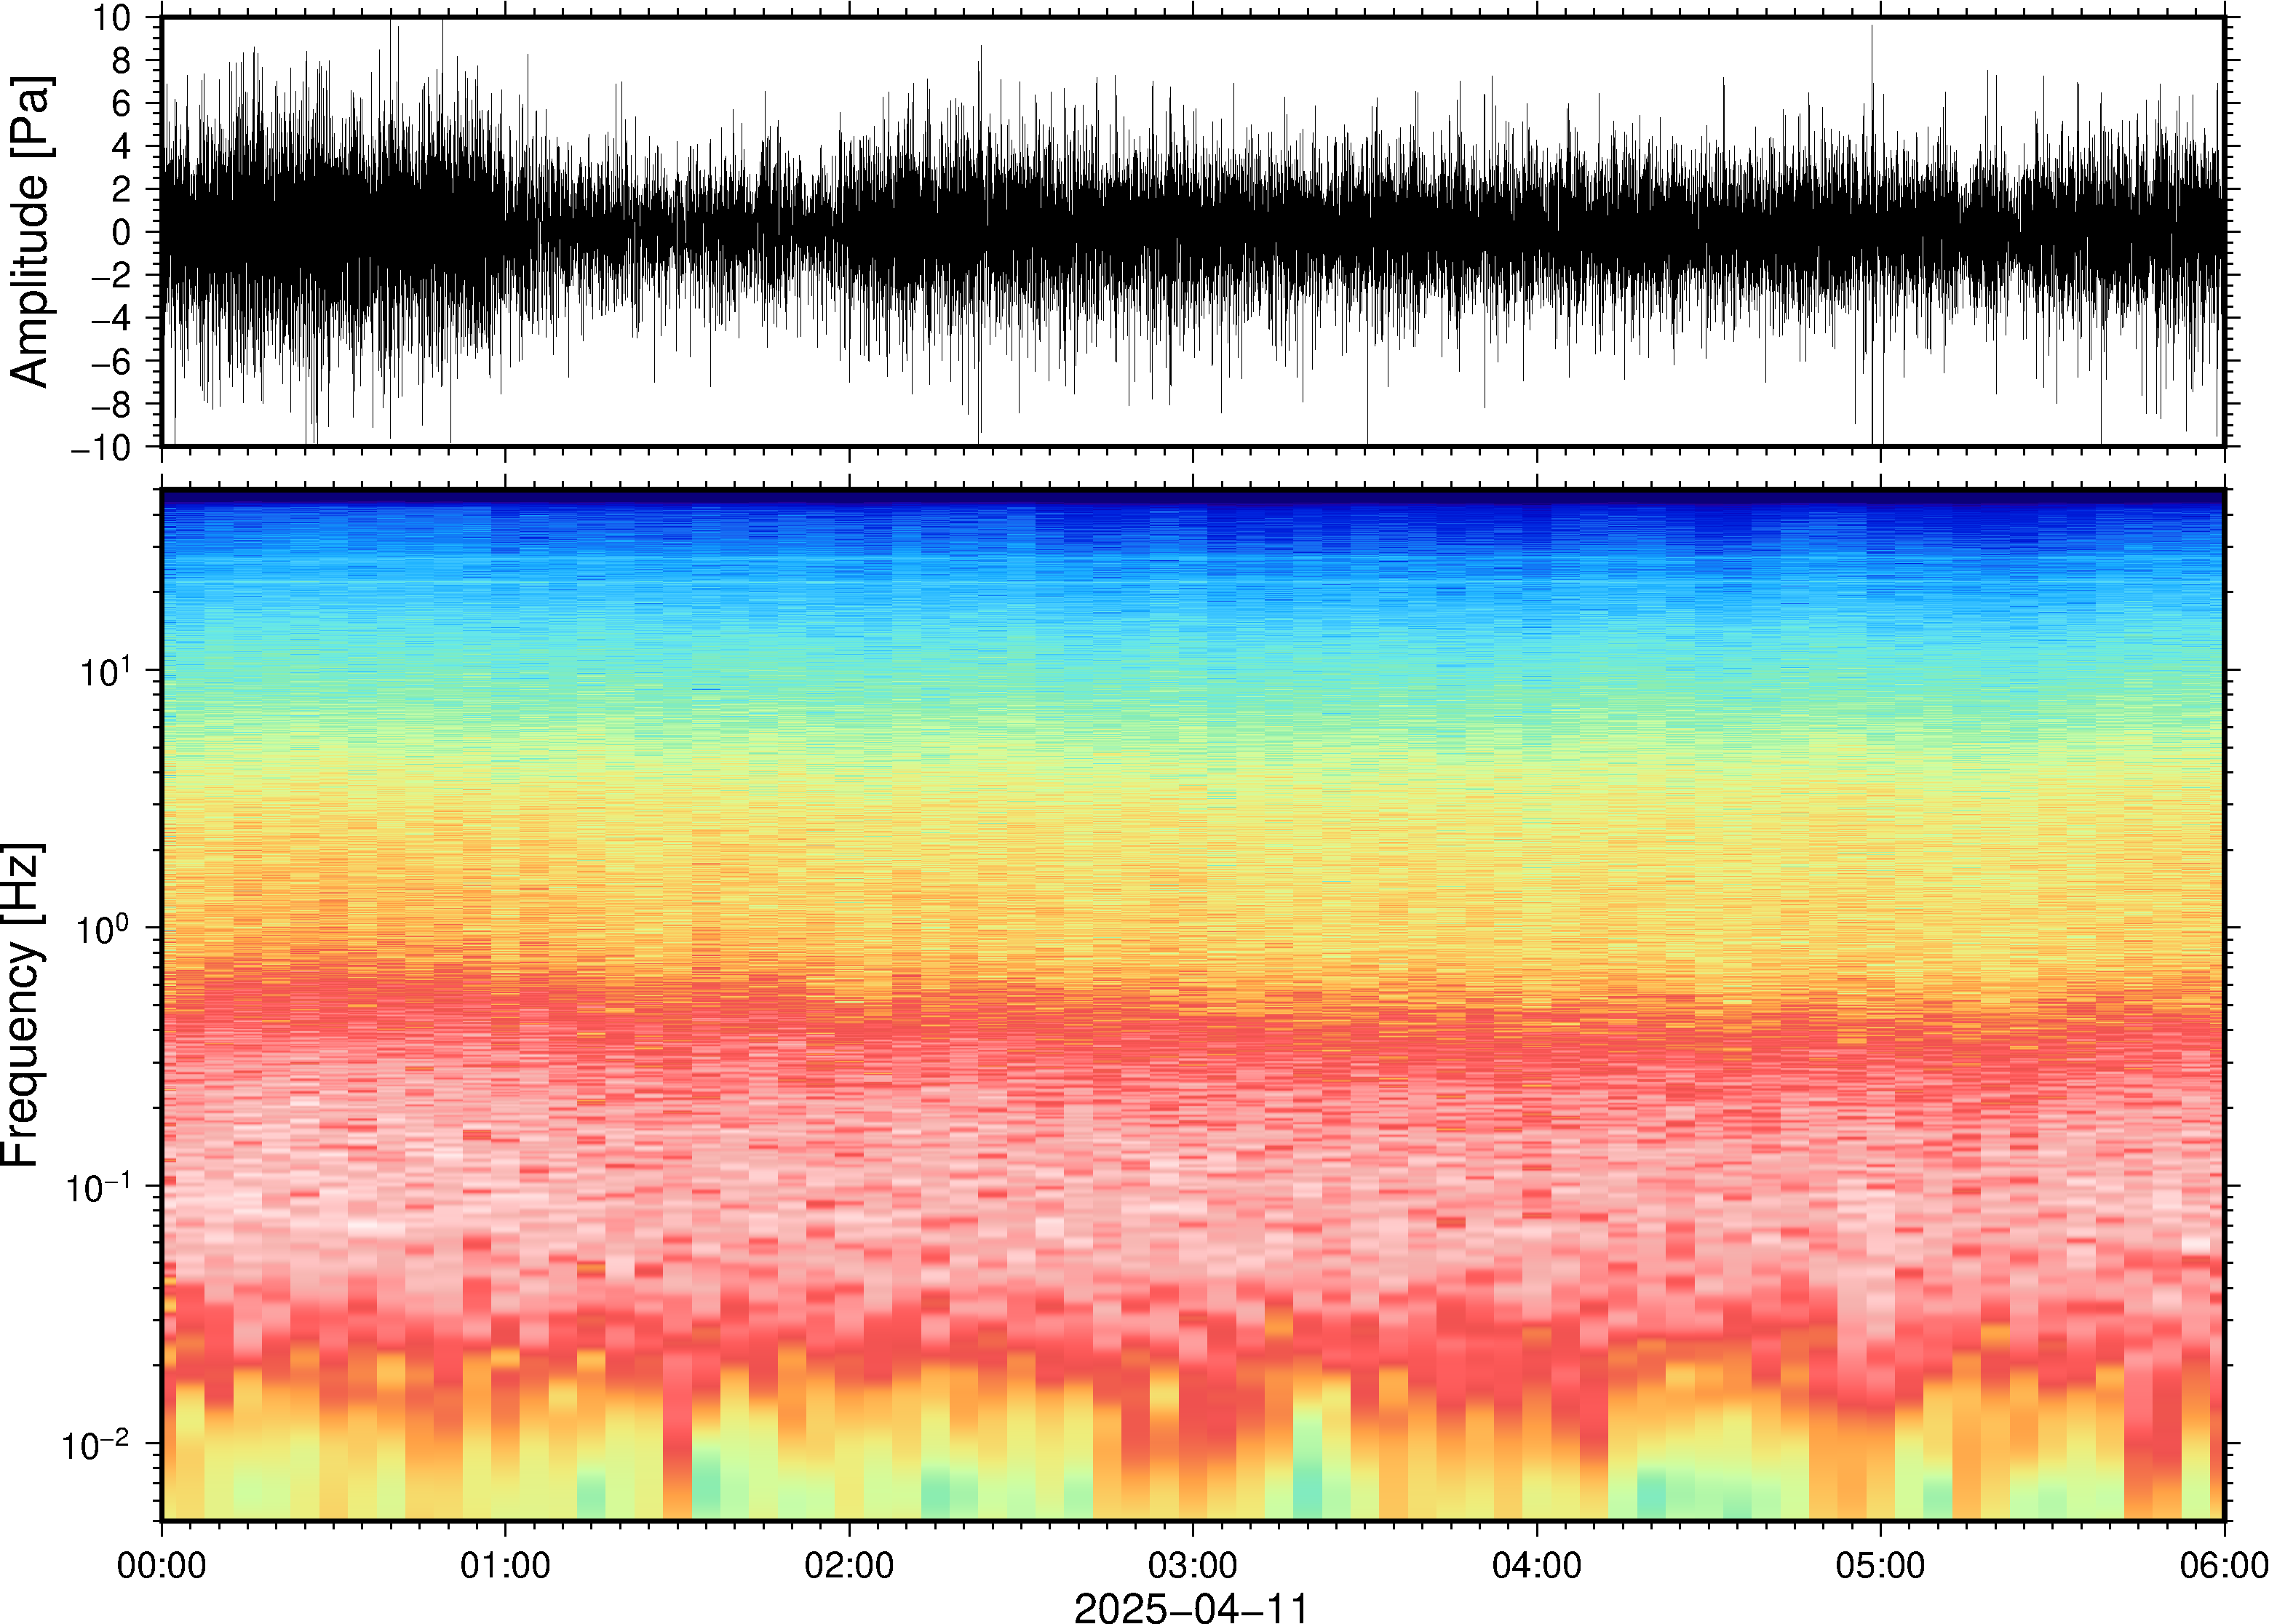
Task: Click the 01:00 time tick label
Action: (x=505, y=1565)
